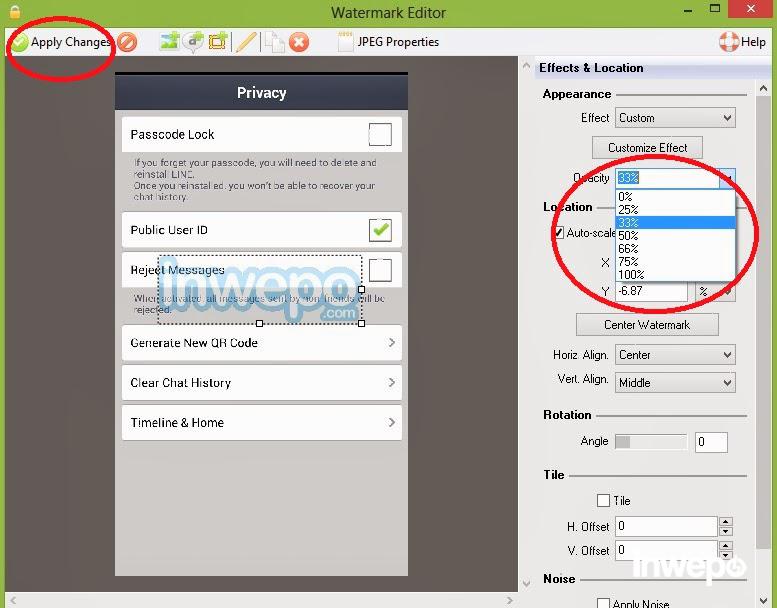Click the add text watermark icon

pyautogui.click(x=193, y=42)
